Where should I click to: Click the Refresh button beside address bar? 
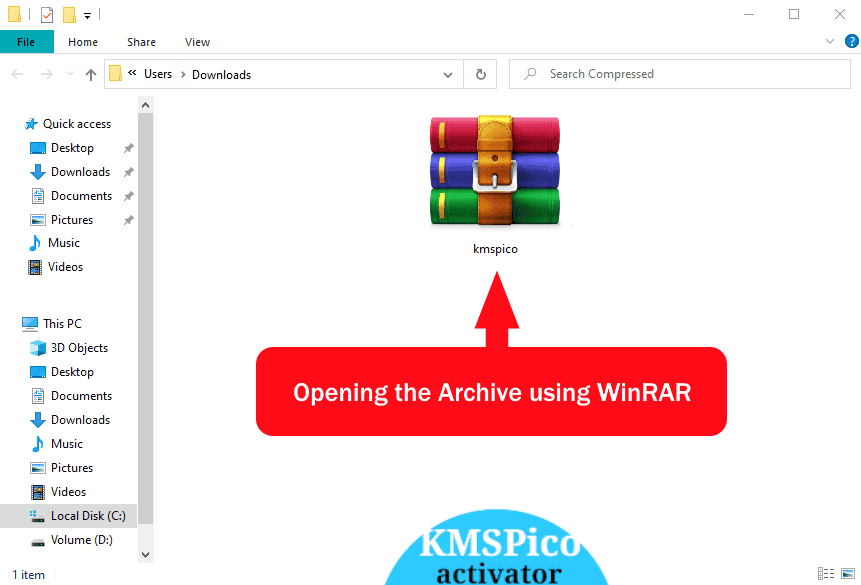480,74
